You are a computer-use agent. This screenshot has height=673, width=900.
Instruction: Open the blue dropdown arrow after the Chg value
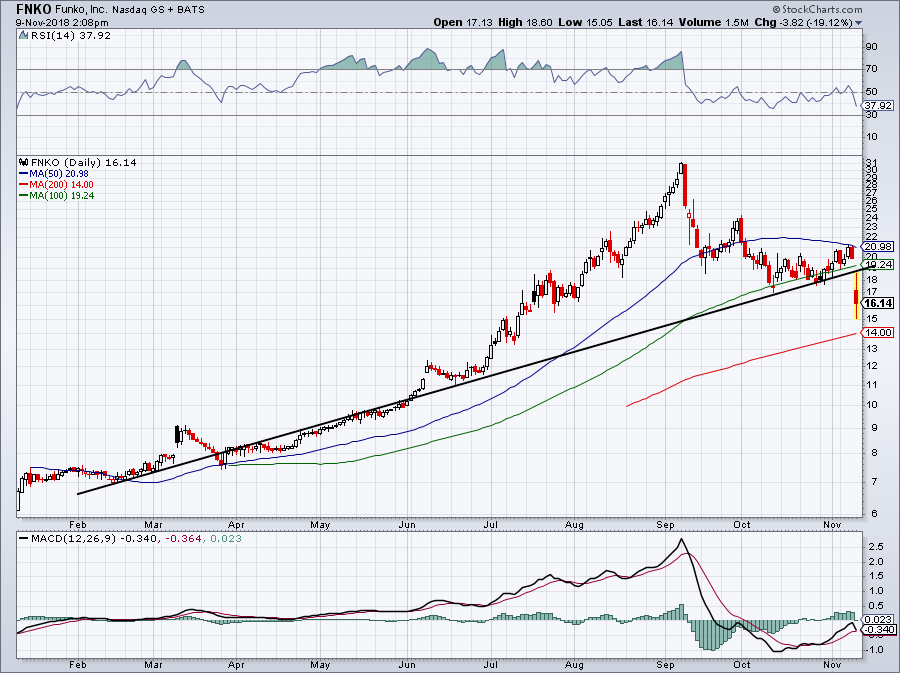click(859, 23)
